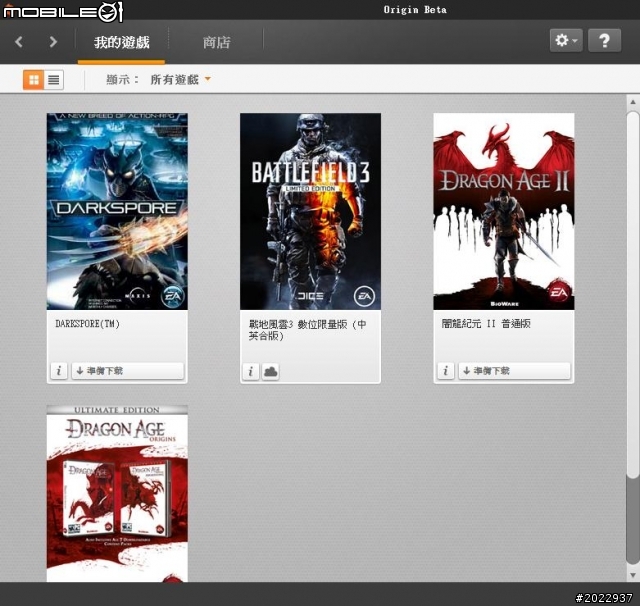Start the DARKSPORE(TM) download
The width and height of the screenshot is (640, 606).
[128, 371]
